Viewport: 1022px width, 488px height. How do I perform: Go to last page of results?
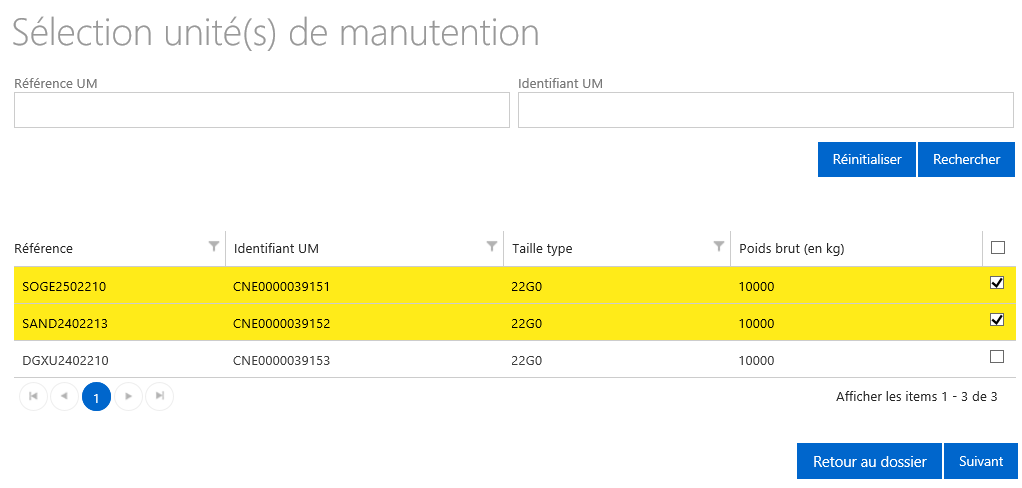(x=160, y=396)
